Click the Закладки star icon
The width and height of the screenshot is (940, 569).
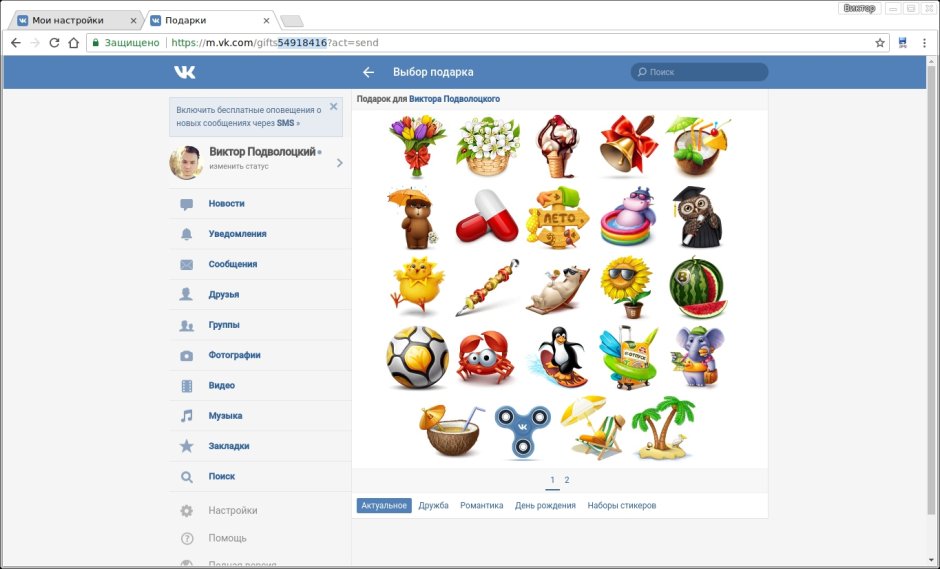click(x=187, y=446)
